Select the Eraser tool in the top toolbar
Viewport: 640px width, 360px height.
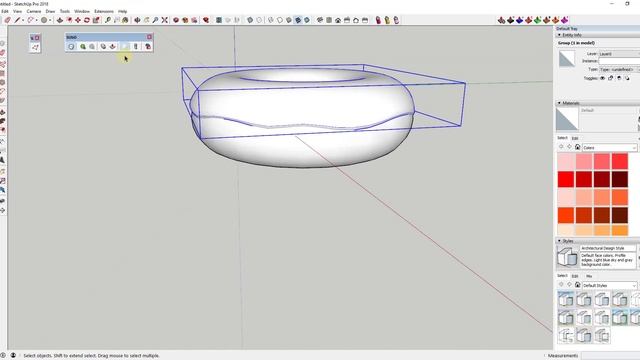(x=7, y=20)
